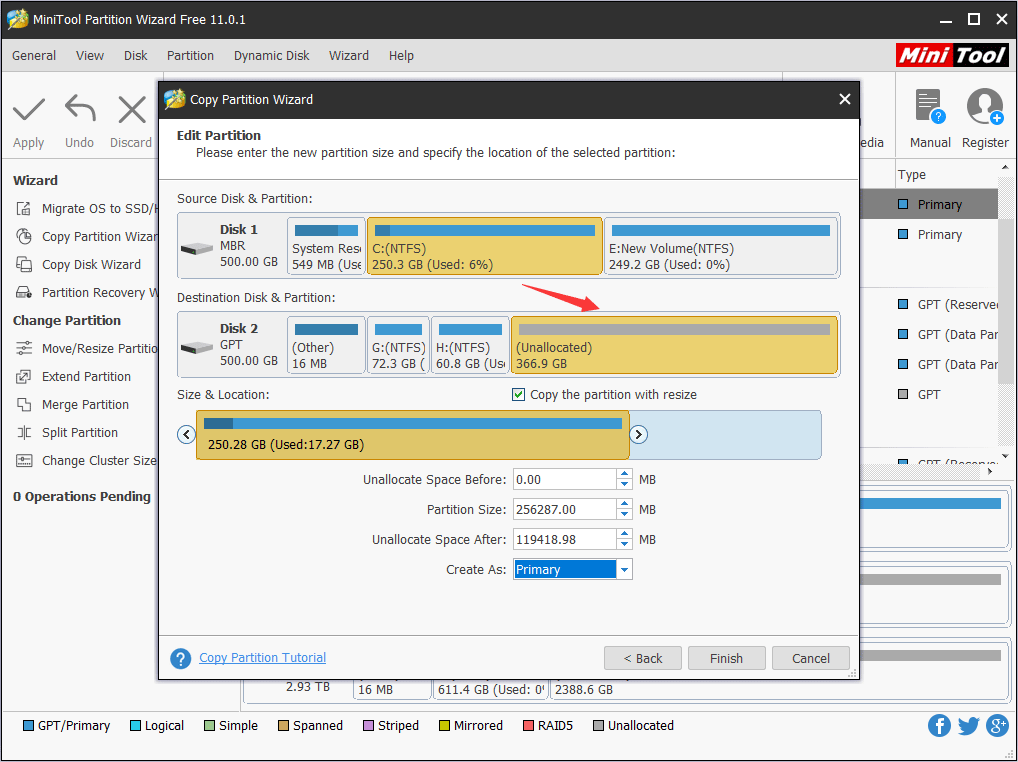Adjust Unallocate Space After stepper
This screenshot has height=762, width=1018.
625,540
